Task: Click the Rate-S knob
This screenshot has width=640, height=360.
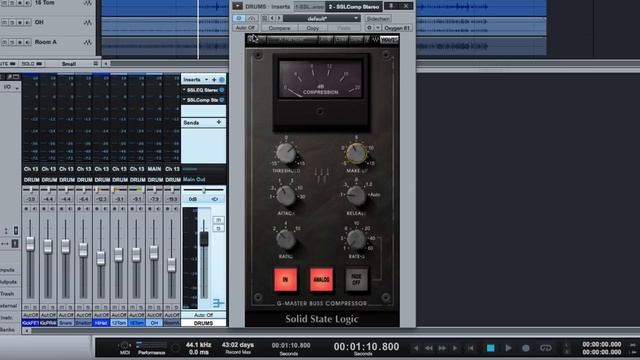Action: pos(356,239)
